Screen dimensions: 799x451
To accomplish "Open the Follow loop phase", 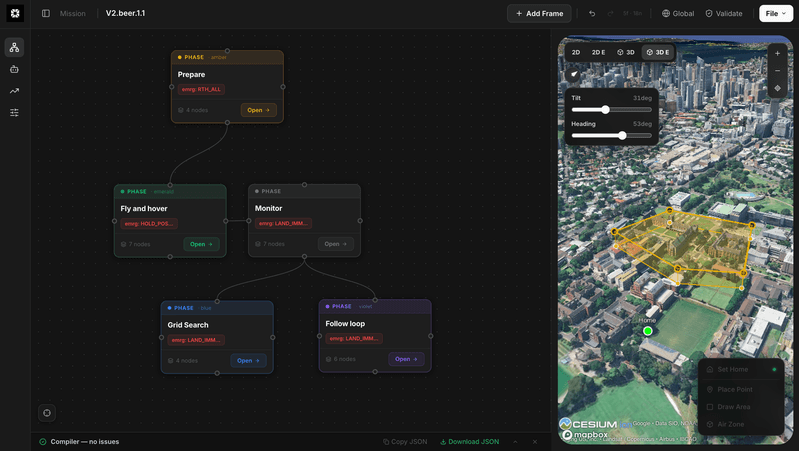I will click(406, 359).
